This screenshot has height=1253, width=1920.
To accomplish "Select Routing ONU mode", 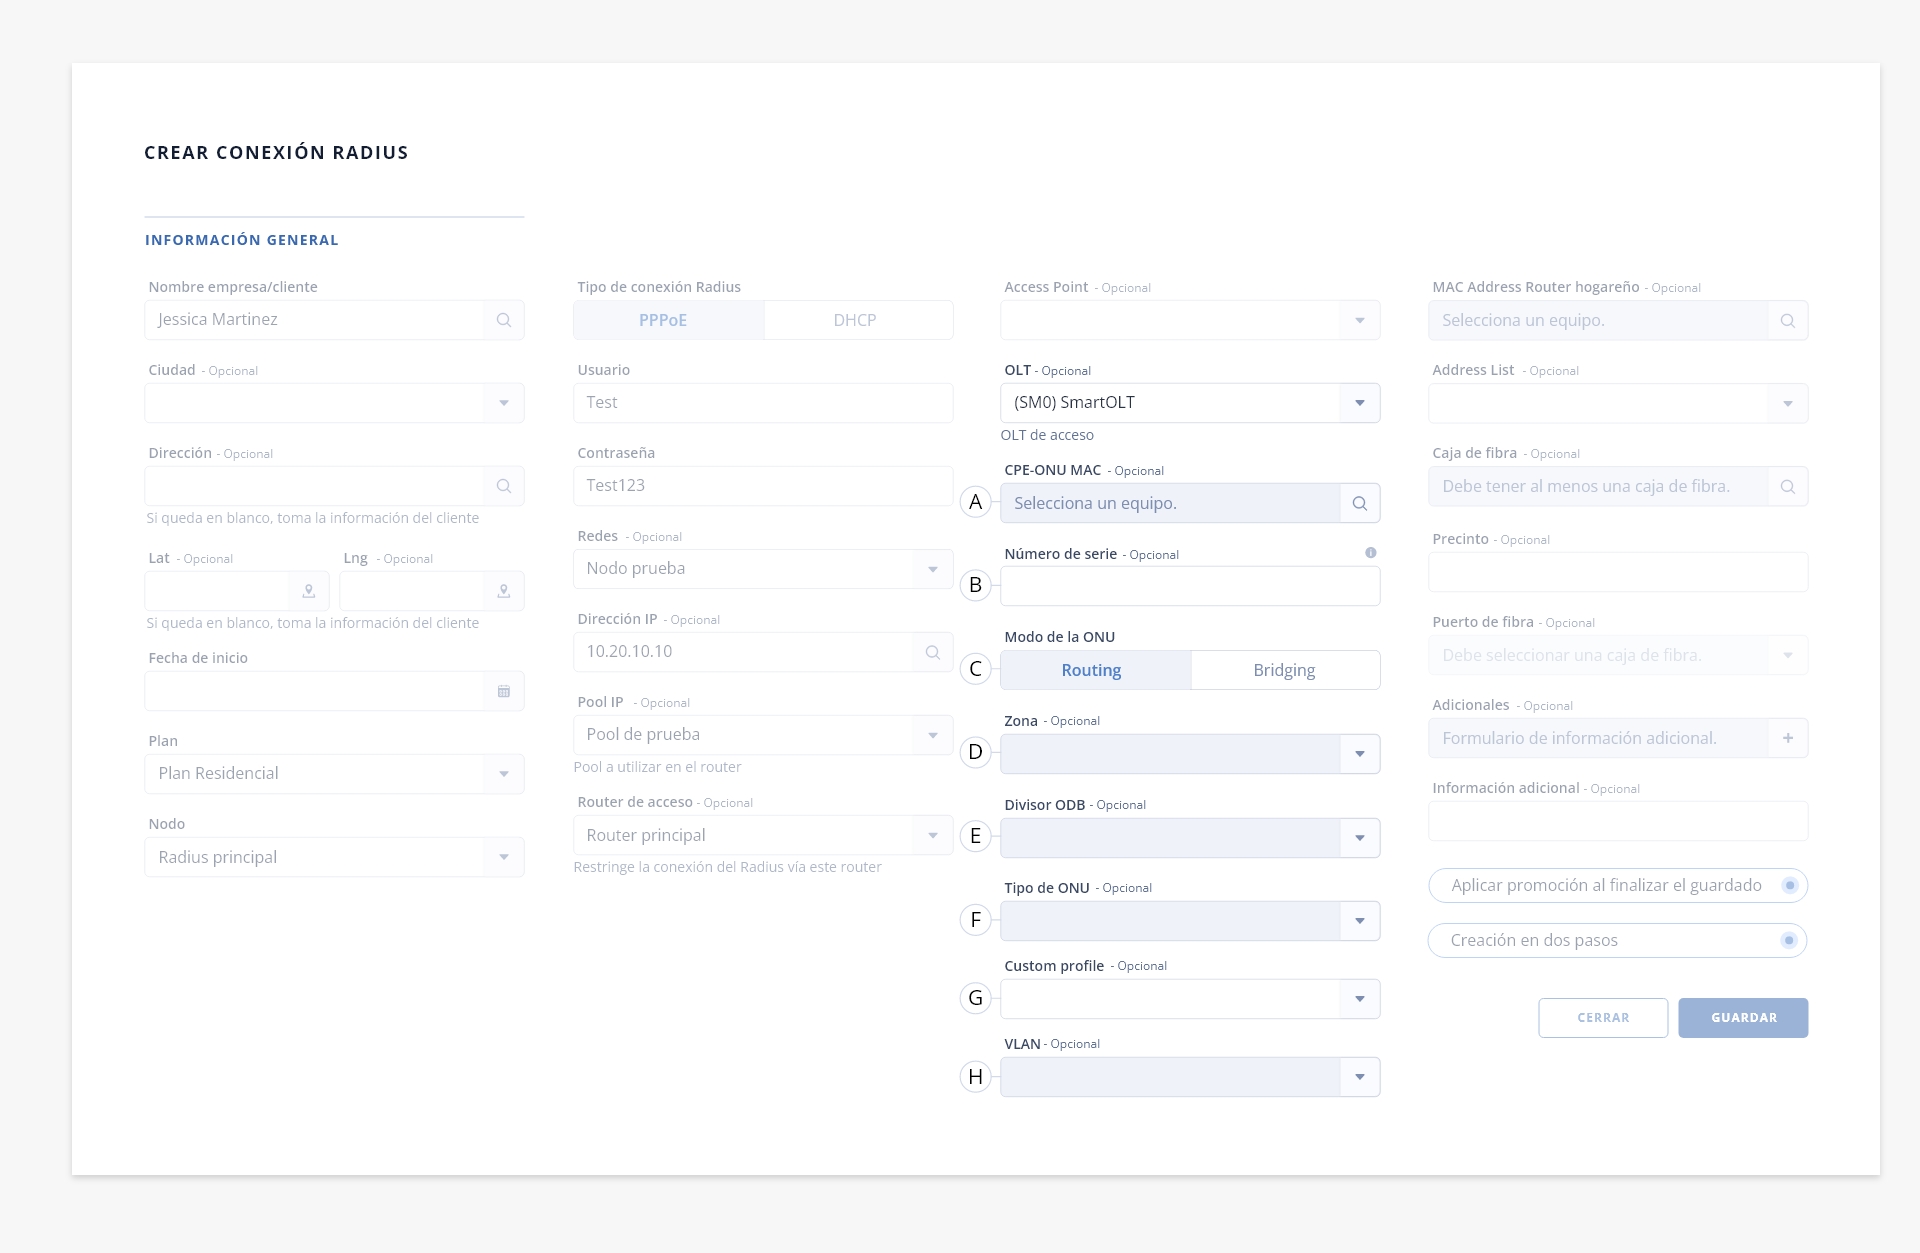I will coord(1096,670).
